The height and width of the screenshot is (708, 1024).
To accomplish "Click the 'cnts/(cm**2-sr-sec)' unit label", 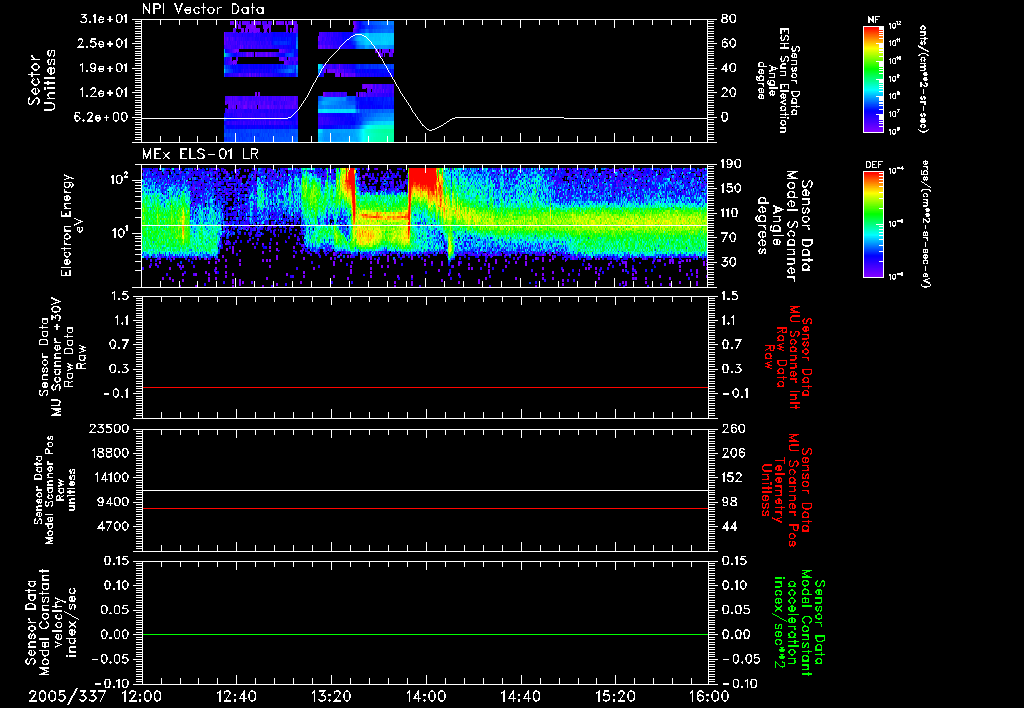I will click(923, 78).
